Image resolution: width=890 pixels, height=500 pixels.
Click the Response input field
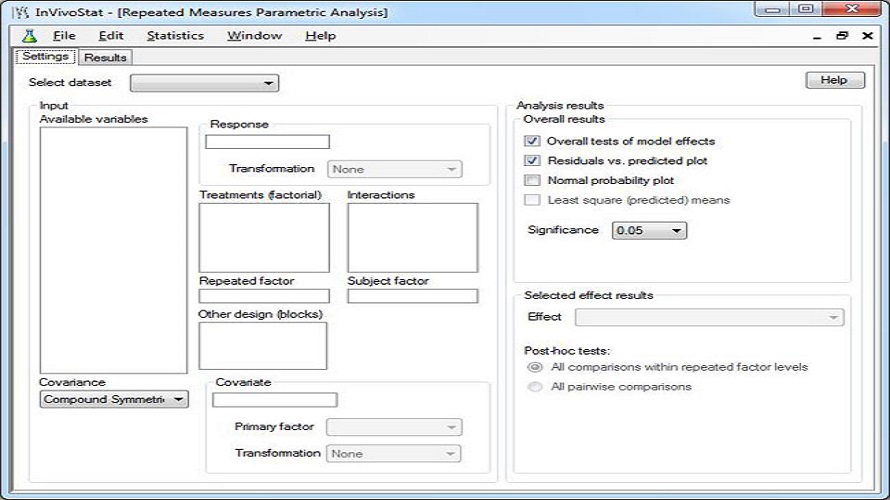(267, 142)
